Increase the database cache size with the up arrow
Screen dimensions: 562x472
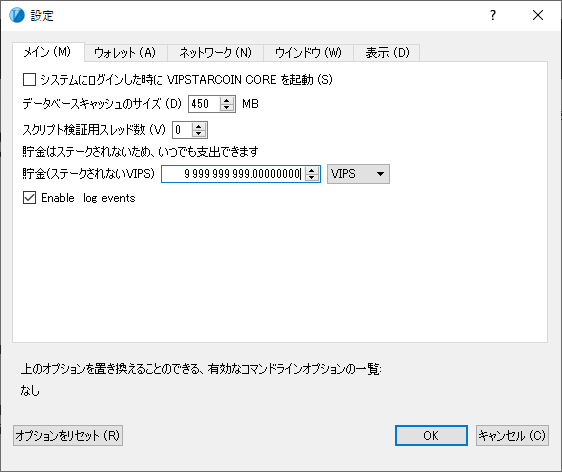pyautogui.click(x=227, y=101)
